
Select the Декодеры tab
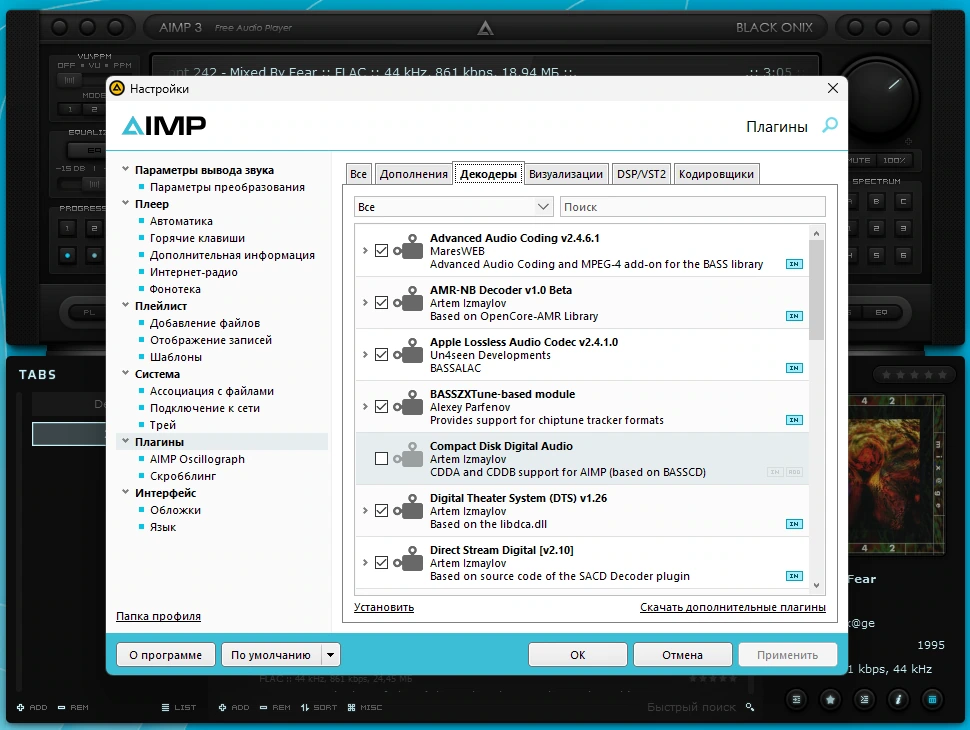488,174
